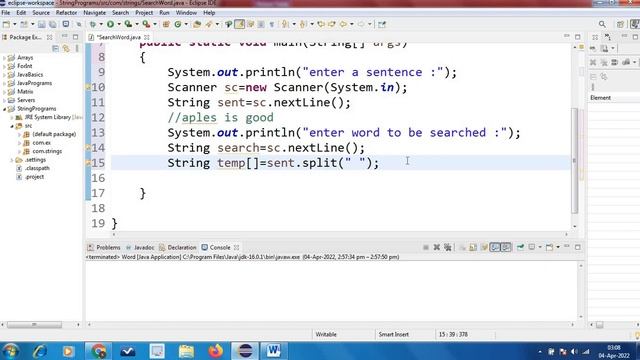This screenshot has width=640, height=360.
Task: Click the New Java Class icon
Action: pyautogui.click(x=178, y=24)
